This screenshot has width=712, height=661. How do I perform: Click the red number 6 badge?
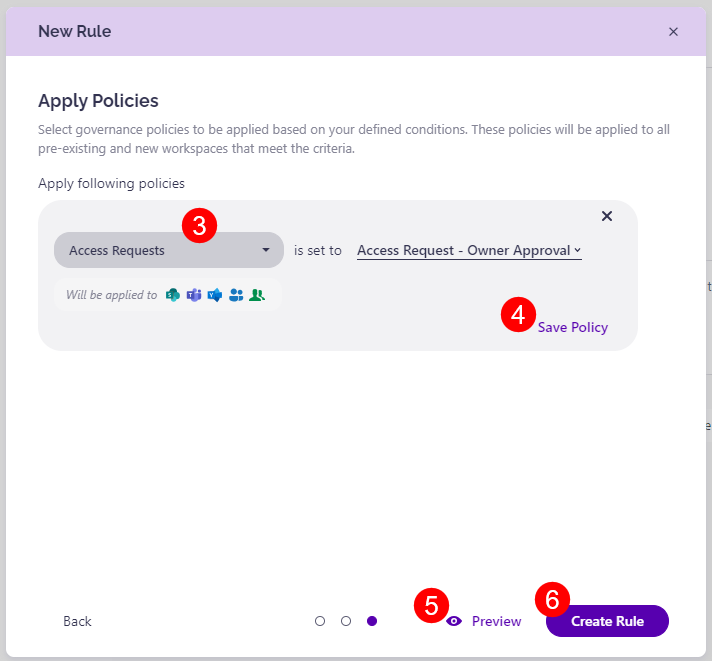pyautogui.click(x=553, y=600)
